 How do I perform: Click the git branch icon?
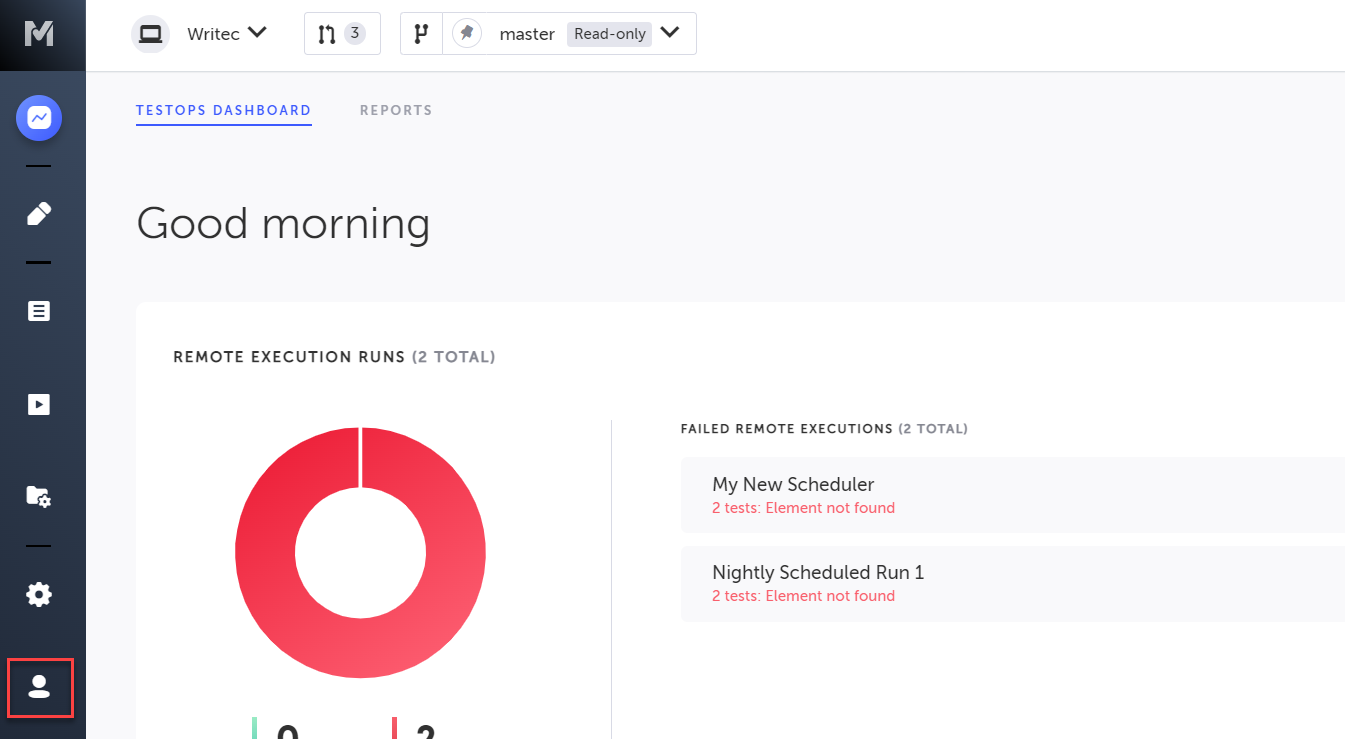421,34
